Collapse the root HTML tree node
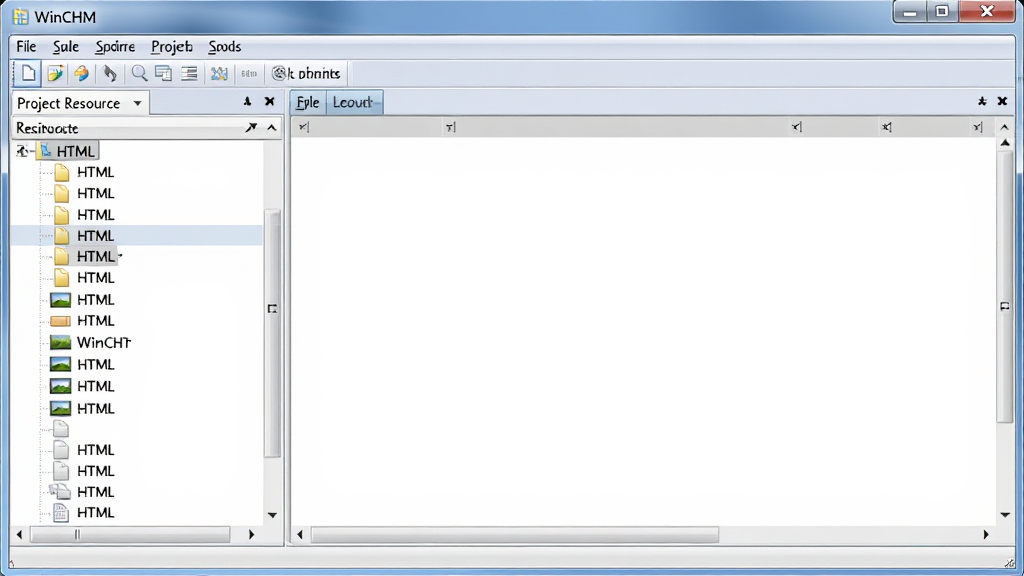Viewport: 1024px width, 576px height. tap(22, 152)
